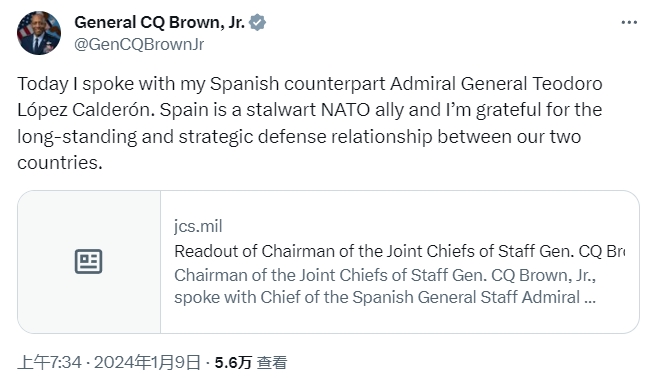
Task: Click the word NATO in the tweet
Action: [x=345, y=110]
